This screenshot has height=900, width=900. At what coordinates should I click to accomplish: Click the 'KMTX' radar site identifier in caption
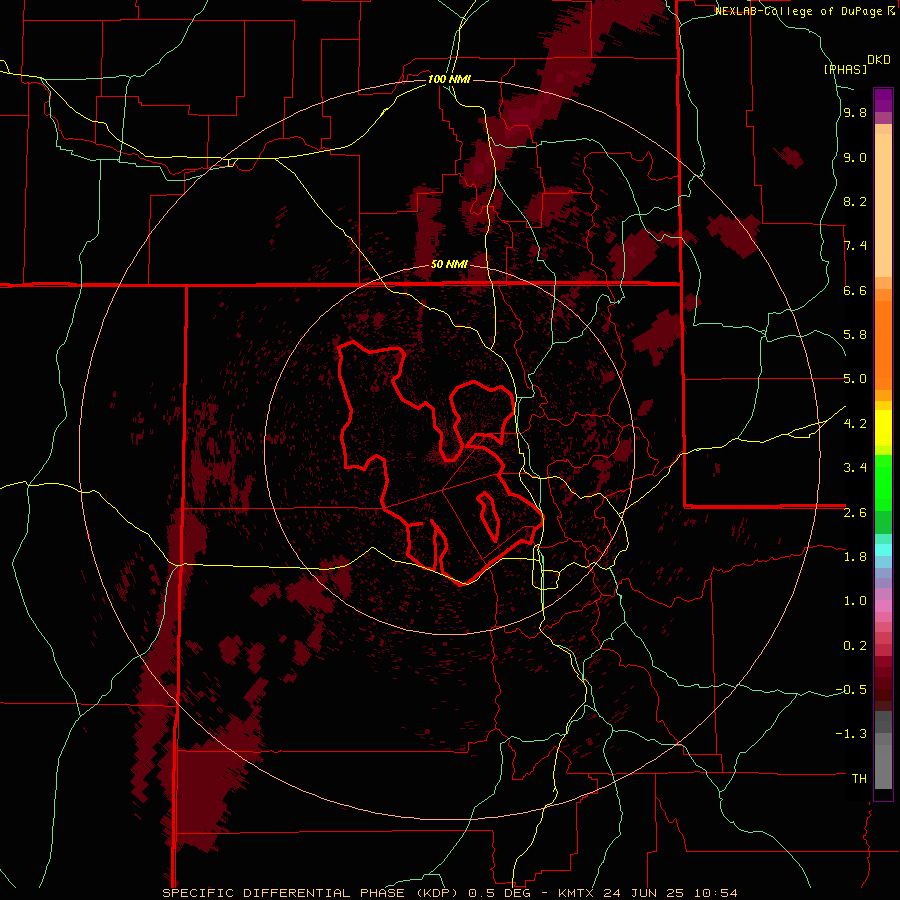coord(575,893)
